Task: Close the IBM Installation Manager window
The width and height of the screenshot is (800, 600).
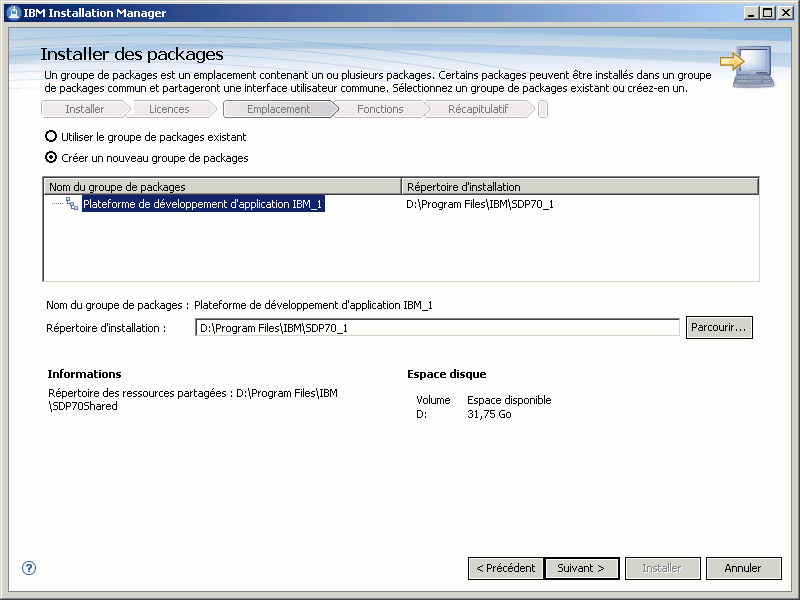Action: pyautogui.click(x=786, y=13)
